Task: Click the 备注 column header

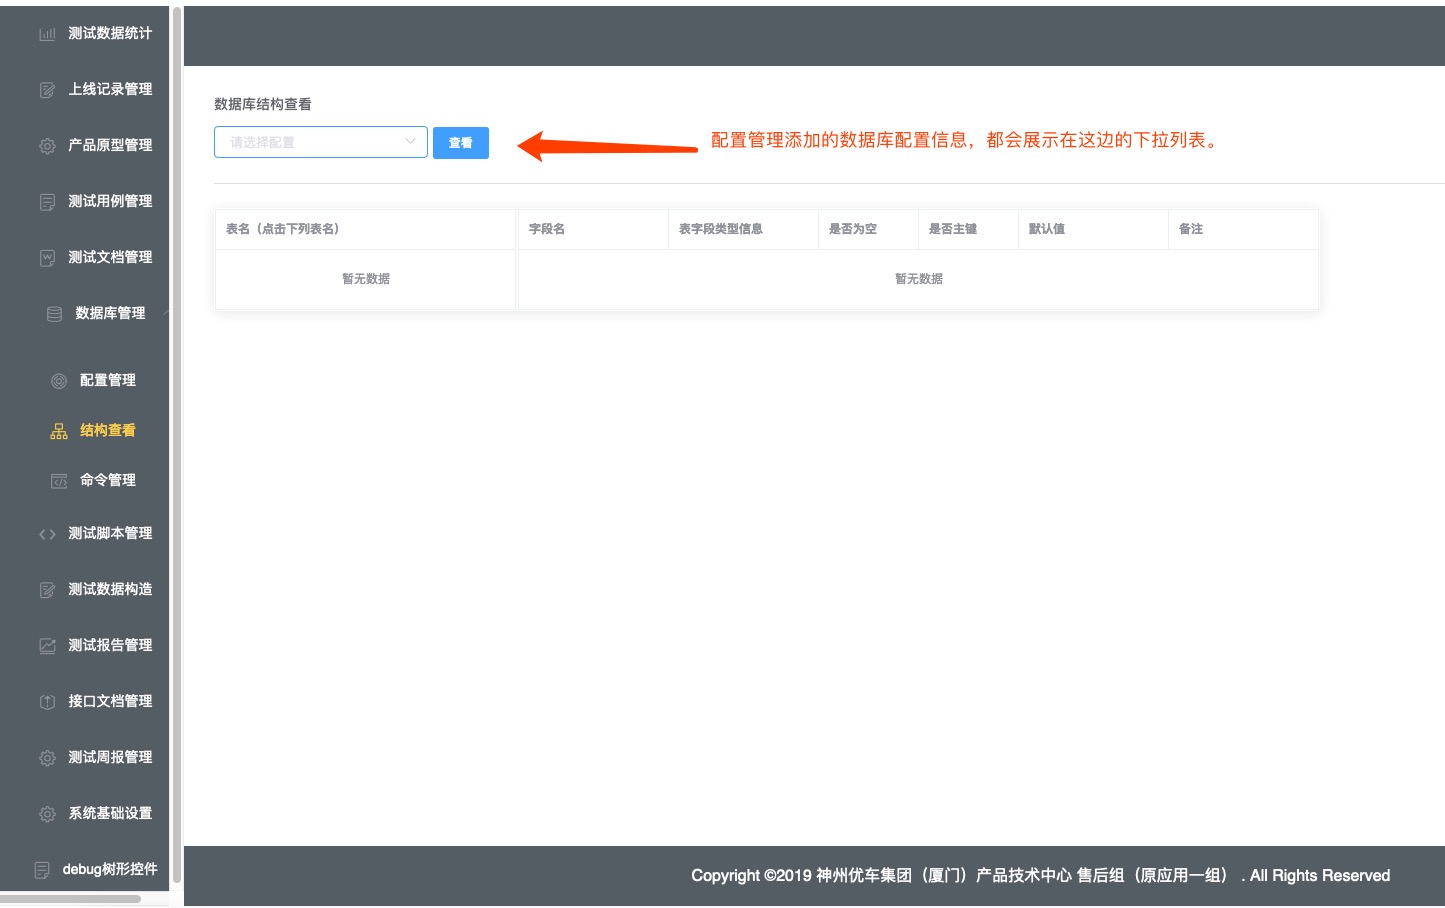Action: point(1243,229)
